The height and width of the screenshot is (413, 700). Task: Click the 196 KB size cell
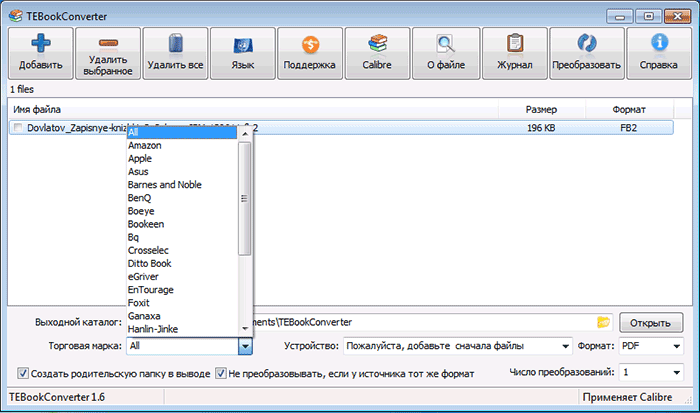[541, 128]
